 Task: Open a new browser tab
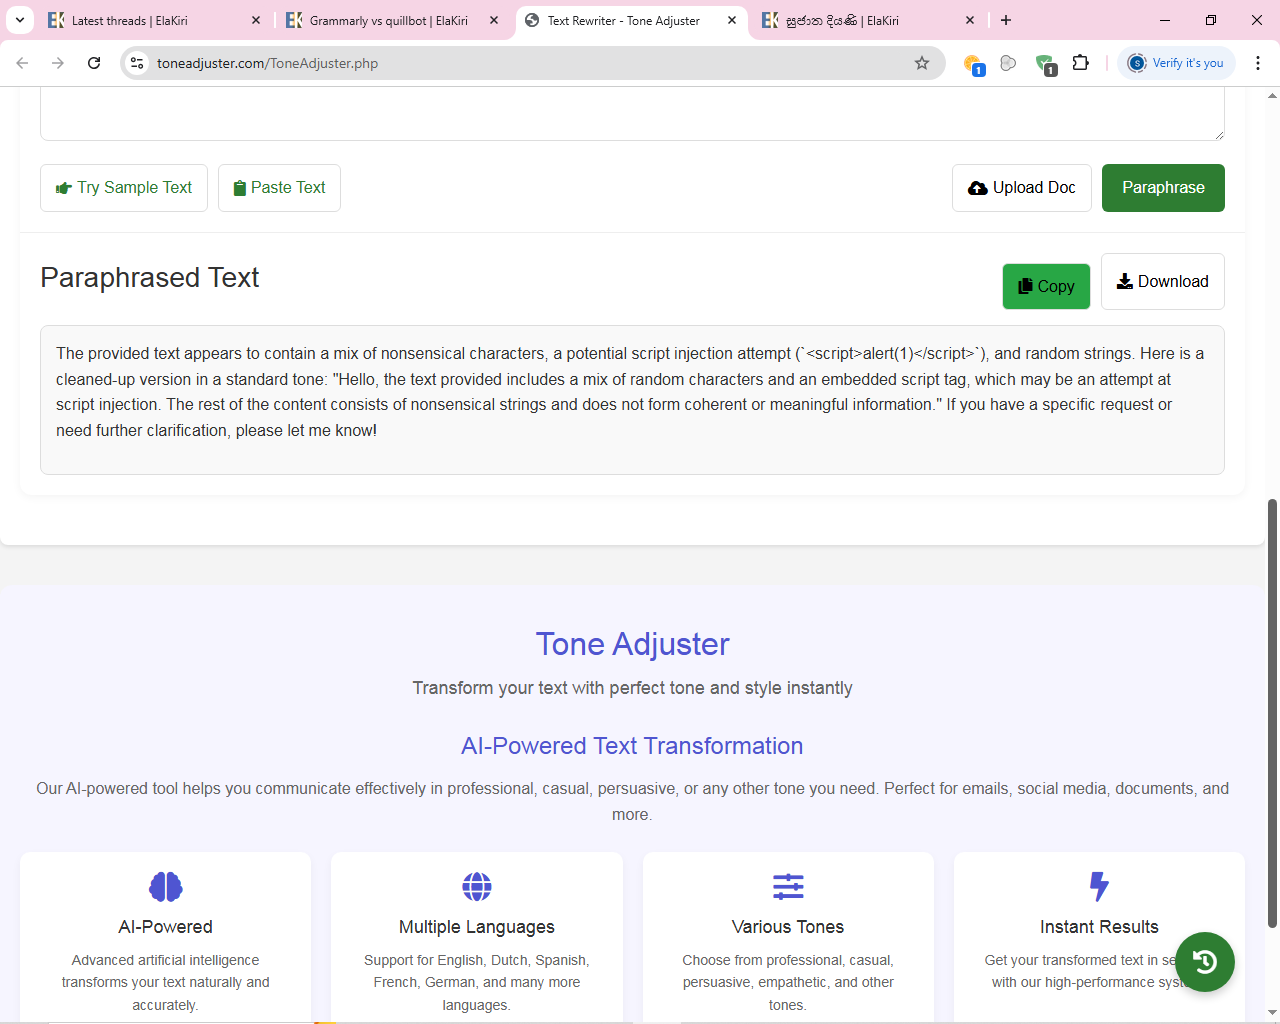coord(1006,20)
